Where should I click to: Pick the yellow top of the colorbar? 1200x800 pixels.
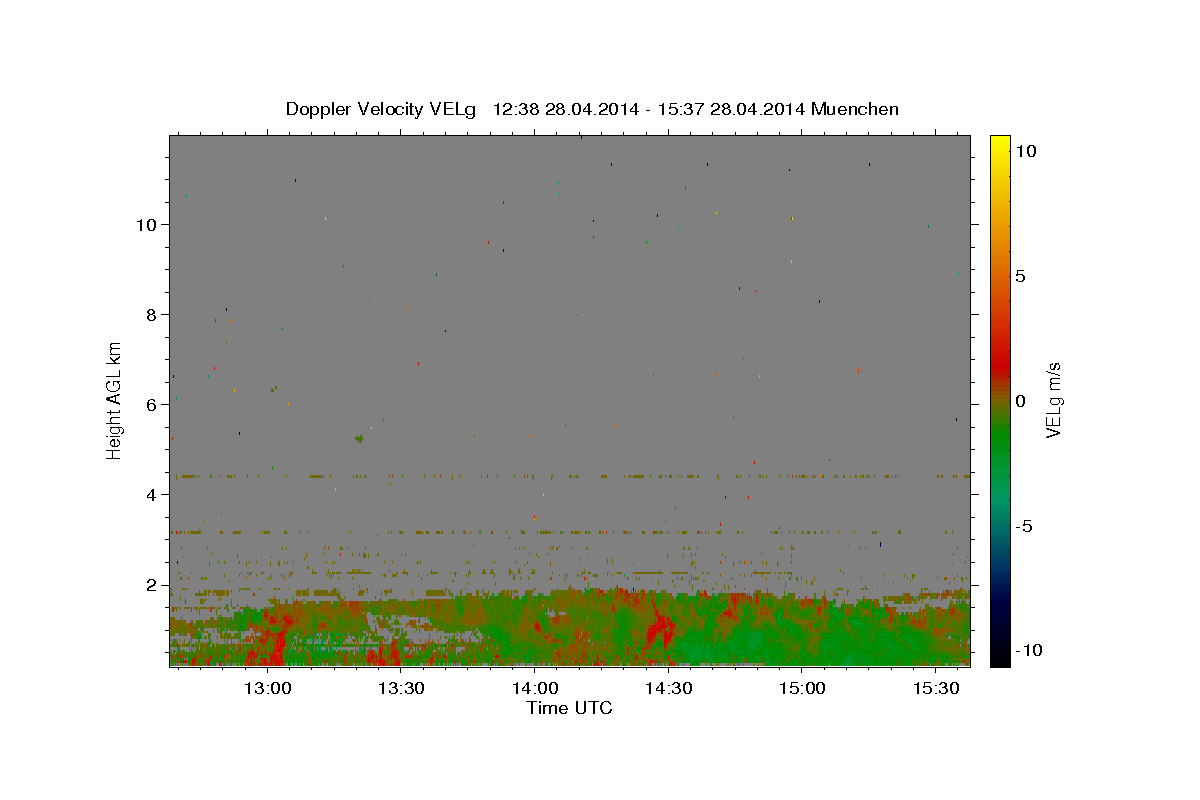(x=999, y=145)
